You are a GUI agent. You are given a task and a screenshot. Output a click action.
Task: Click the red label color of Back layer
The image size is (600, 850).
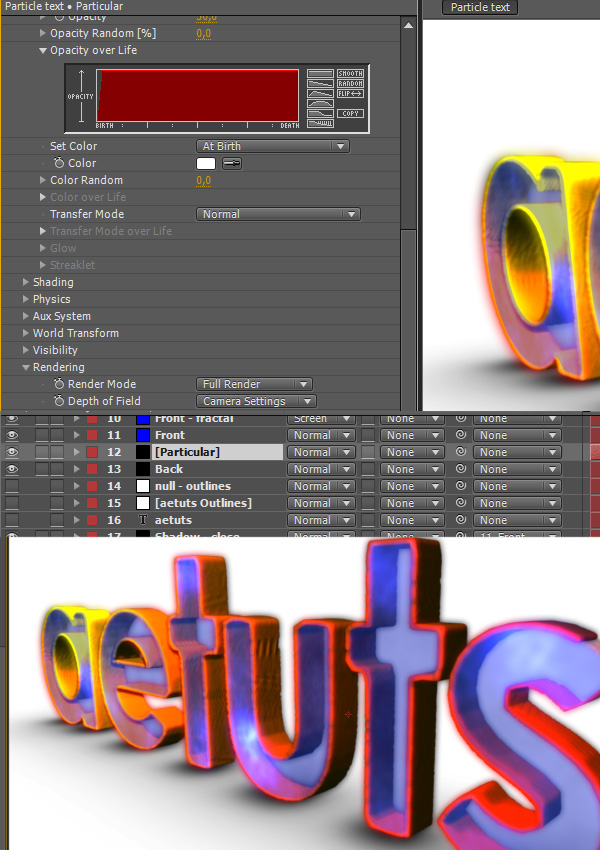pyautogui.click(x=92, y=469)
